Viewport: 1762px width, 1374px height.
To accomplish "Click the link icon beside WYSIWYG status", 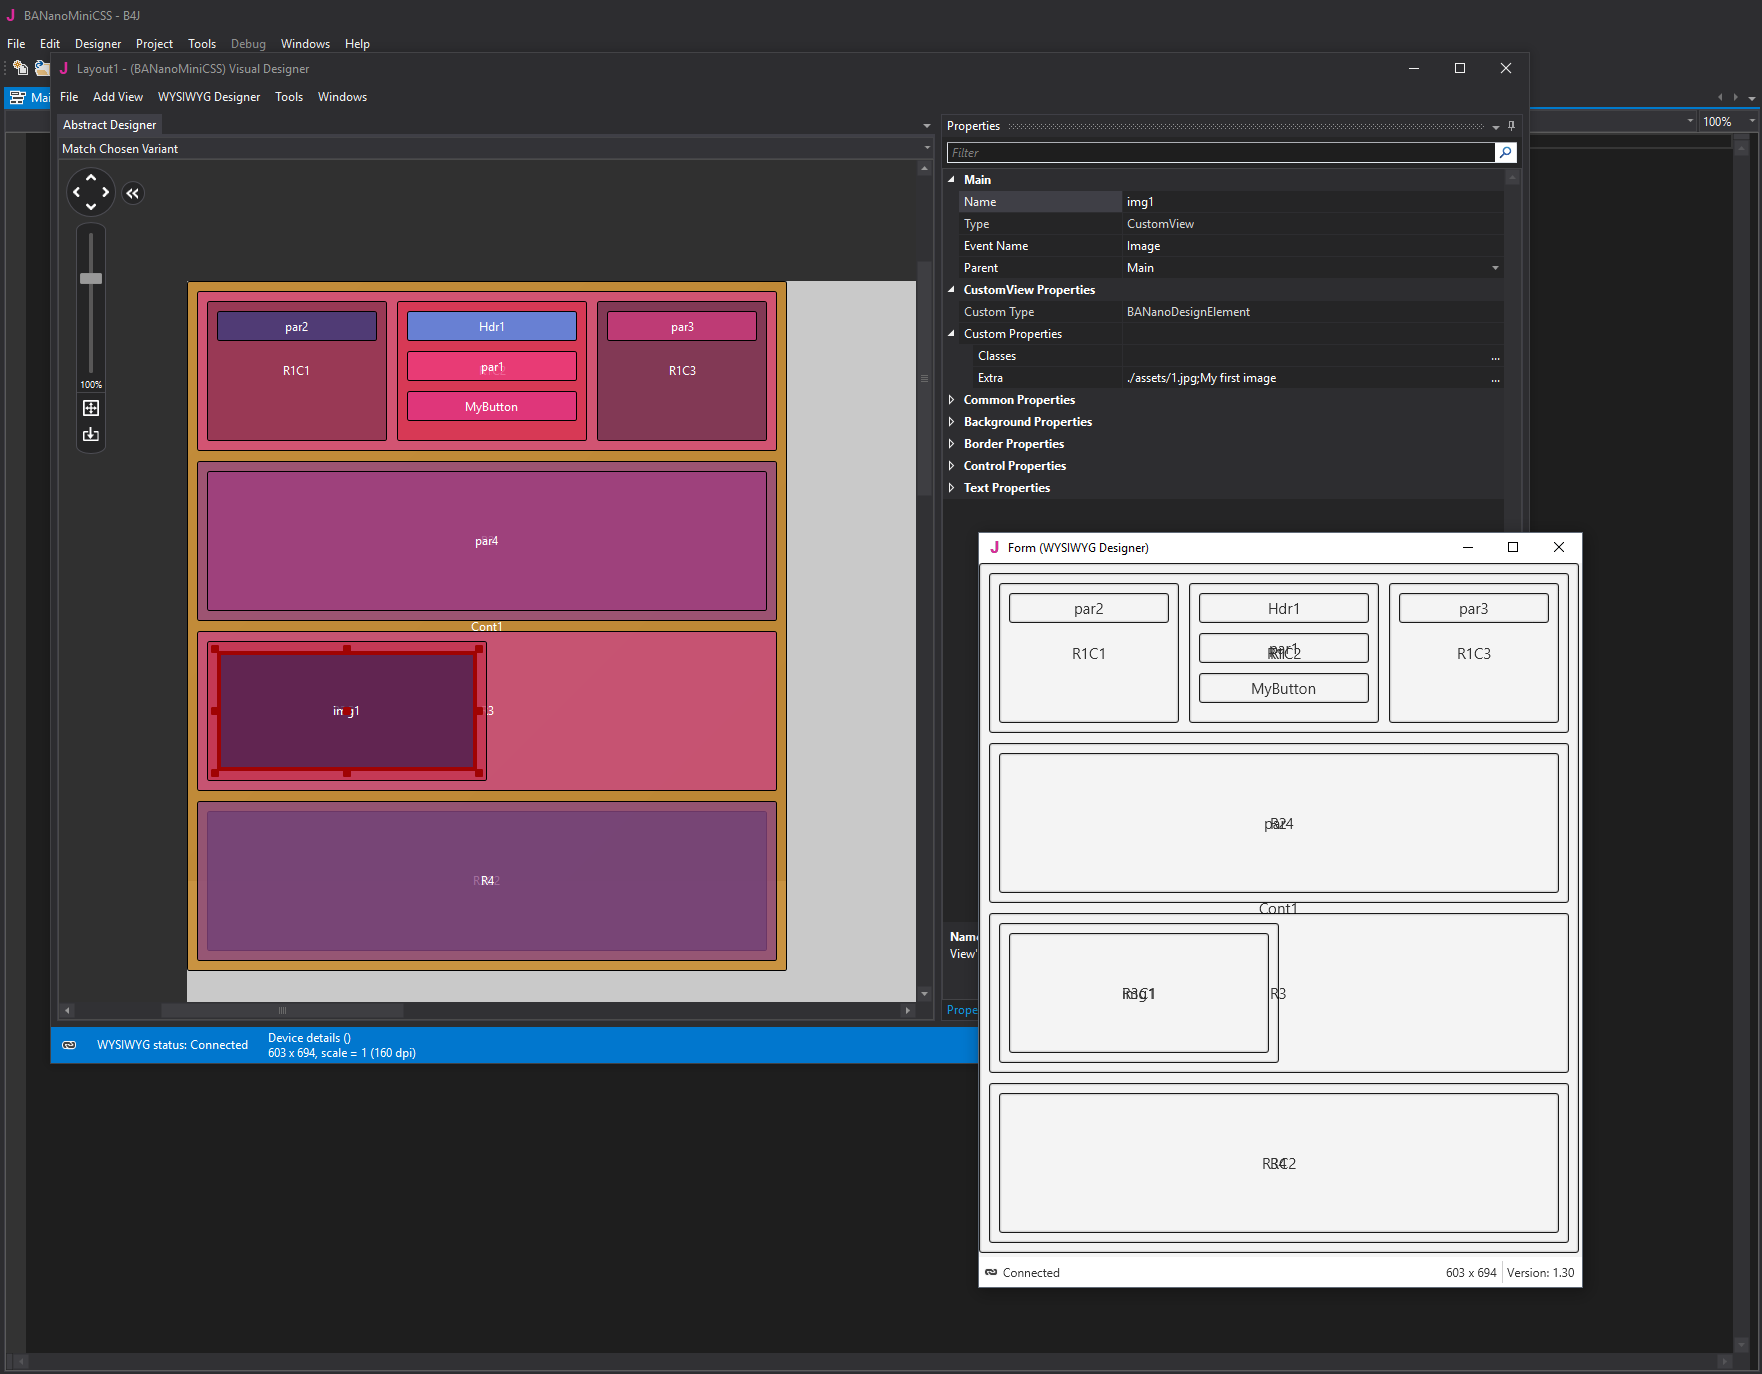I will tap(69, 1045).
